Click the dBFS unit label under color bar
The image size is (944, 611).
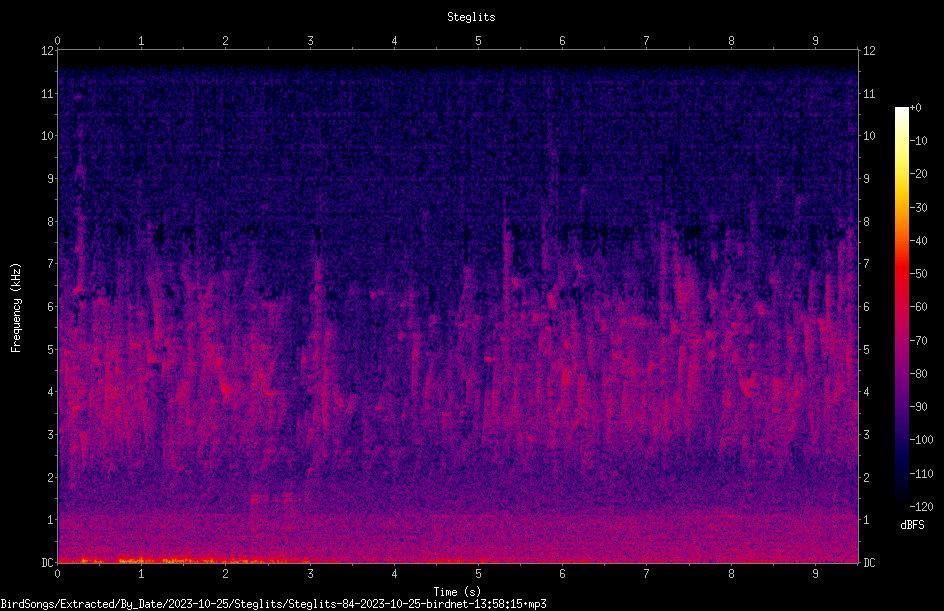(912, 525)
